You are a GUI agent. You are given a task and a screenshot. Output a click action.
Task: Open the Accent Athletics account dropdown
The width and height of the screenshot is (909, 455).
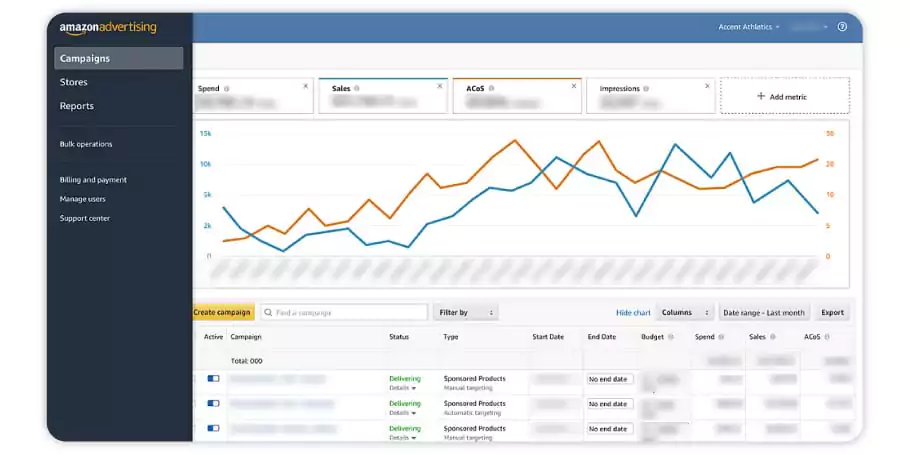[750, 27]
